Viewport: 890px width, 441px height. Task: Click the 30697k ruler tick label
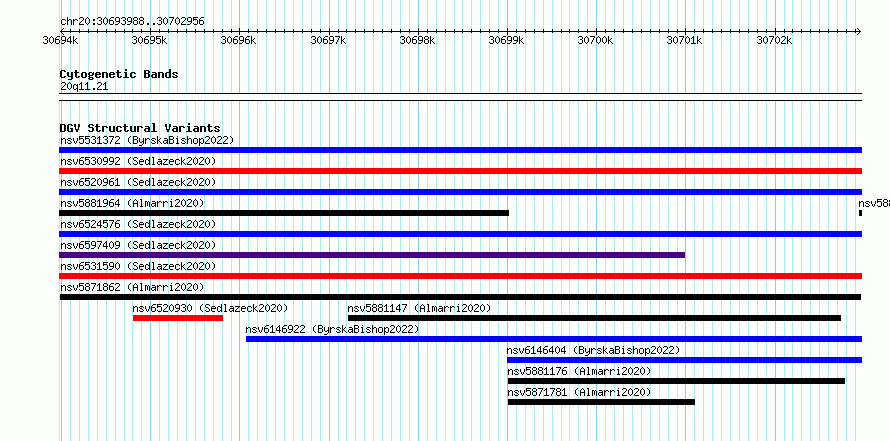pyautogui.click(x=328, y=40)
